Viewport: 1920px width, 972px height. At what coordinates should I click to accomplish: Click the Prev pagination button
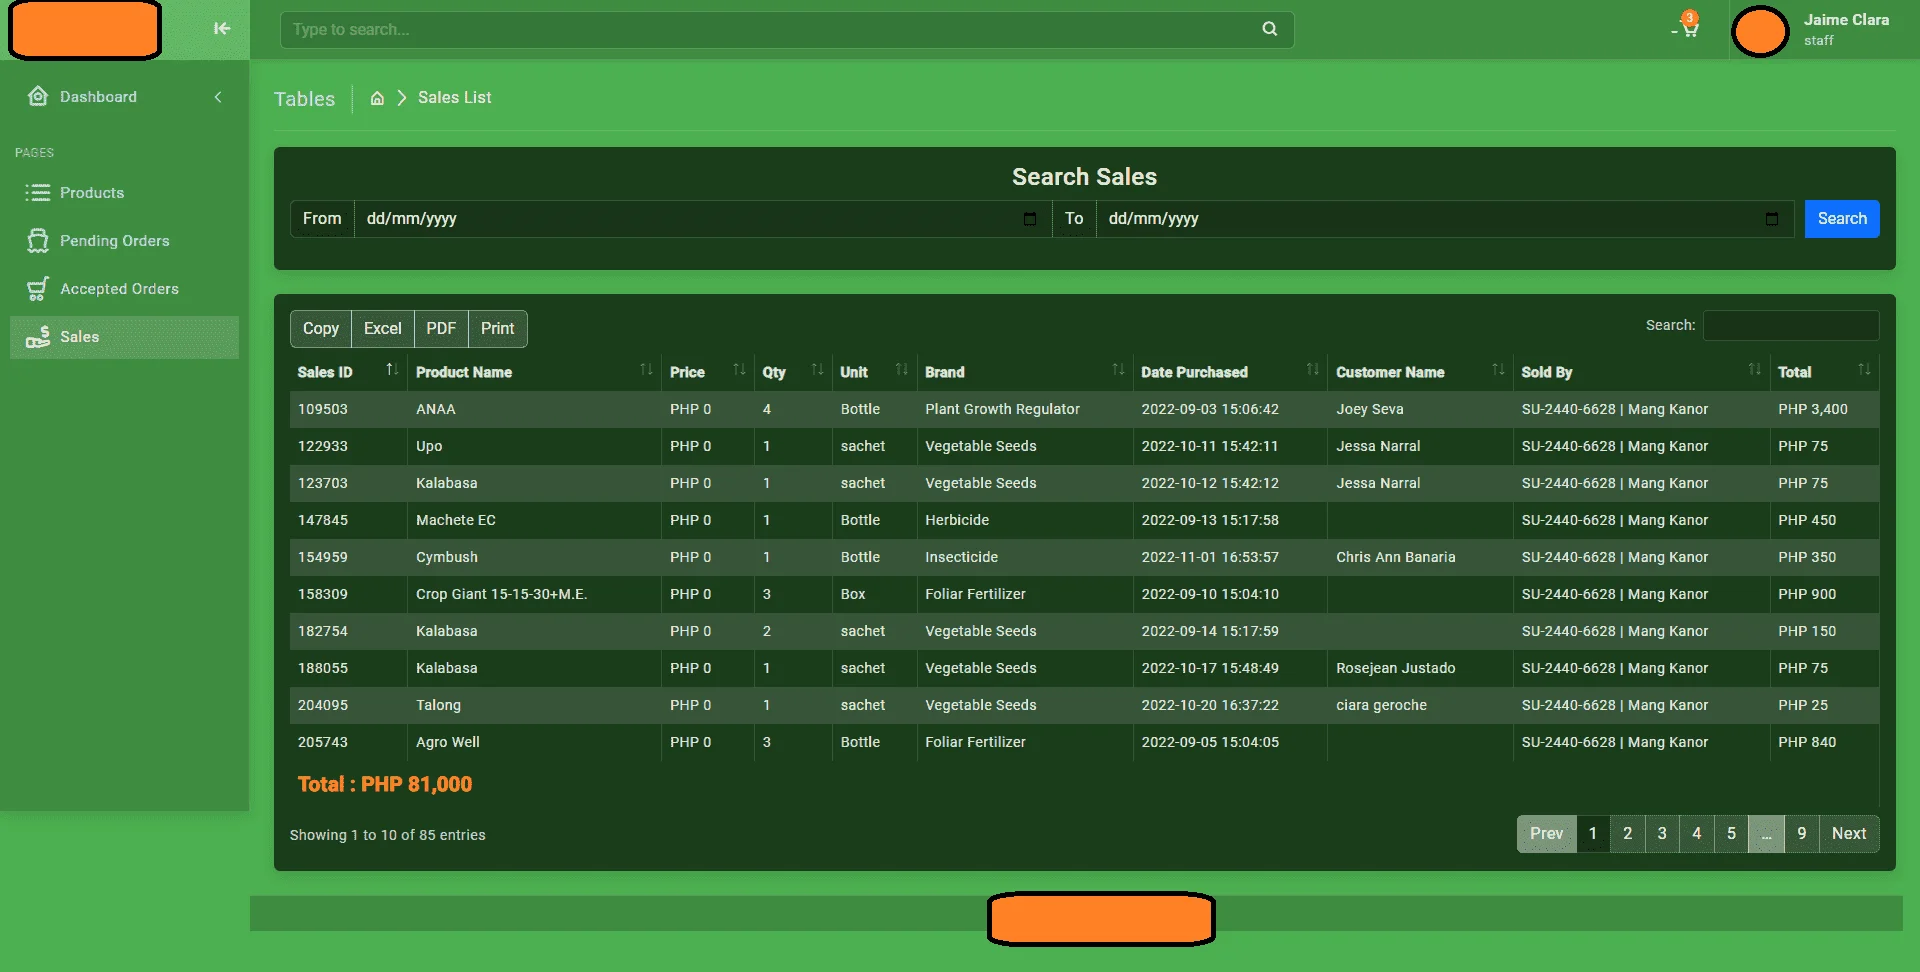tap(1546, 834)
